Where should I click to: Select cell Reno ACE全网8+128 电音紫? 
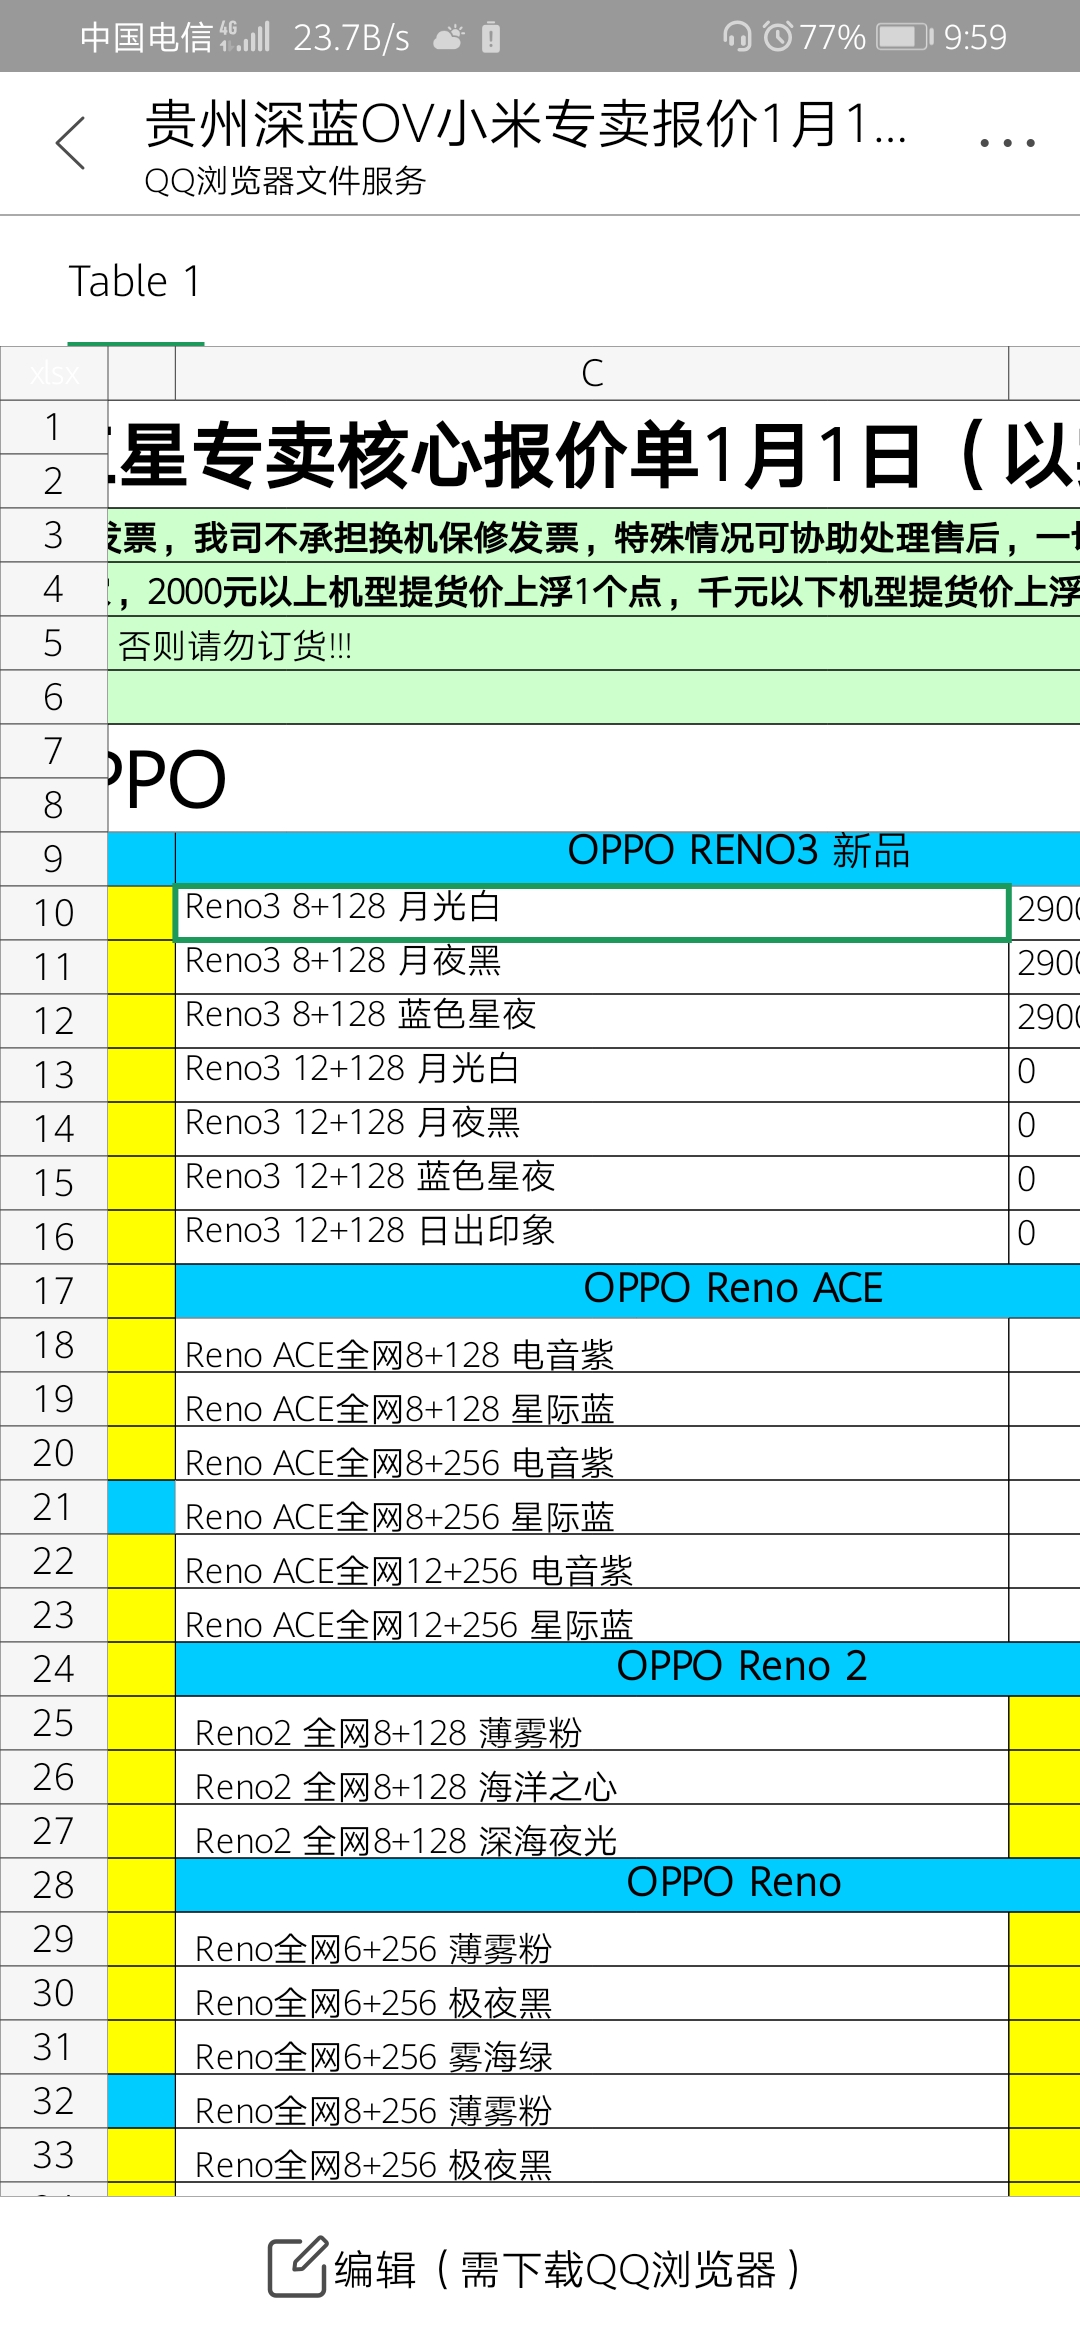point(592,1345)
